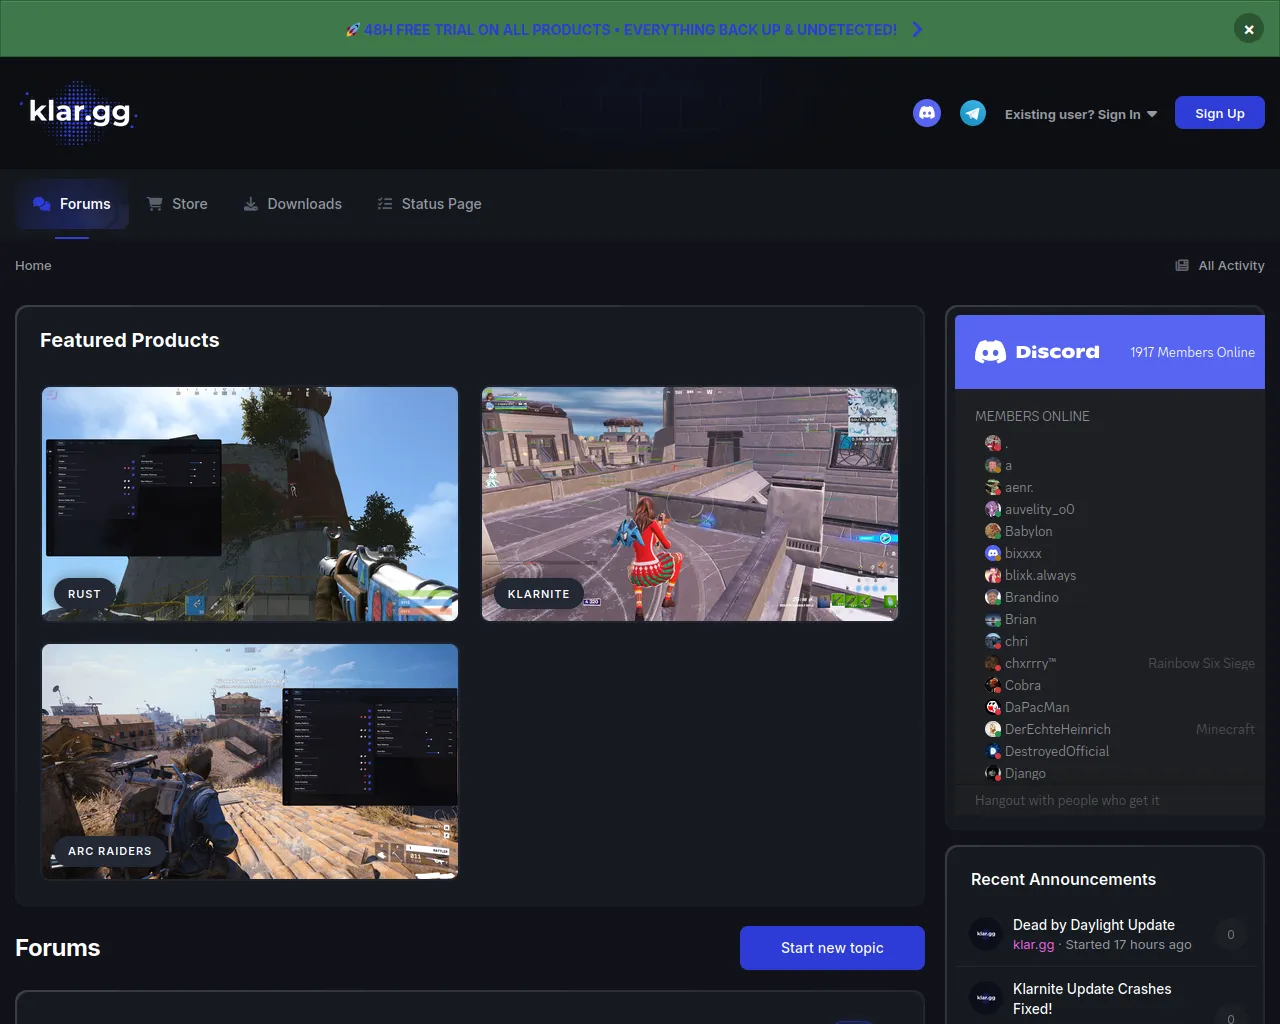
Task: Click the avatar next to DerEchteHeinrich
Action: point(993,729)
